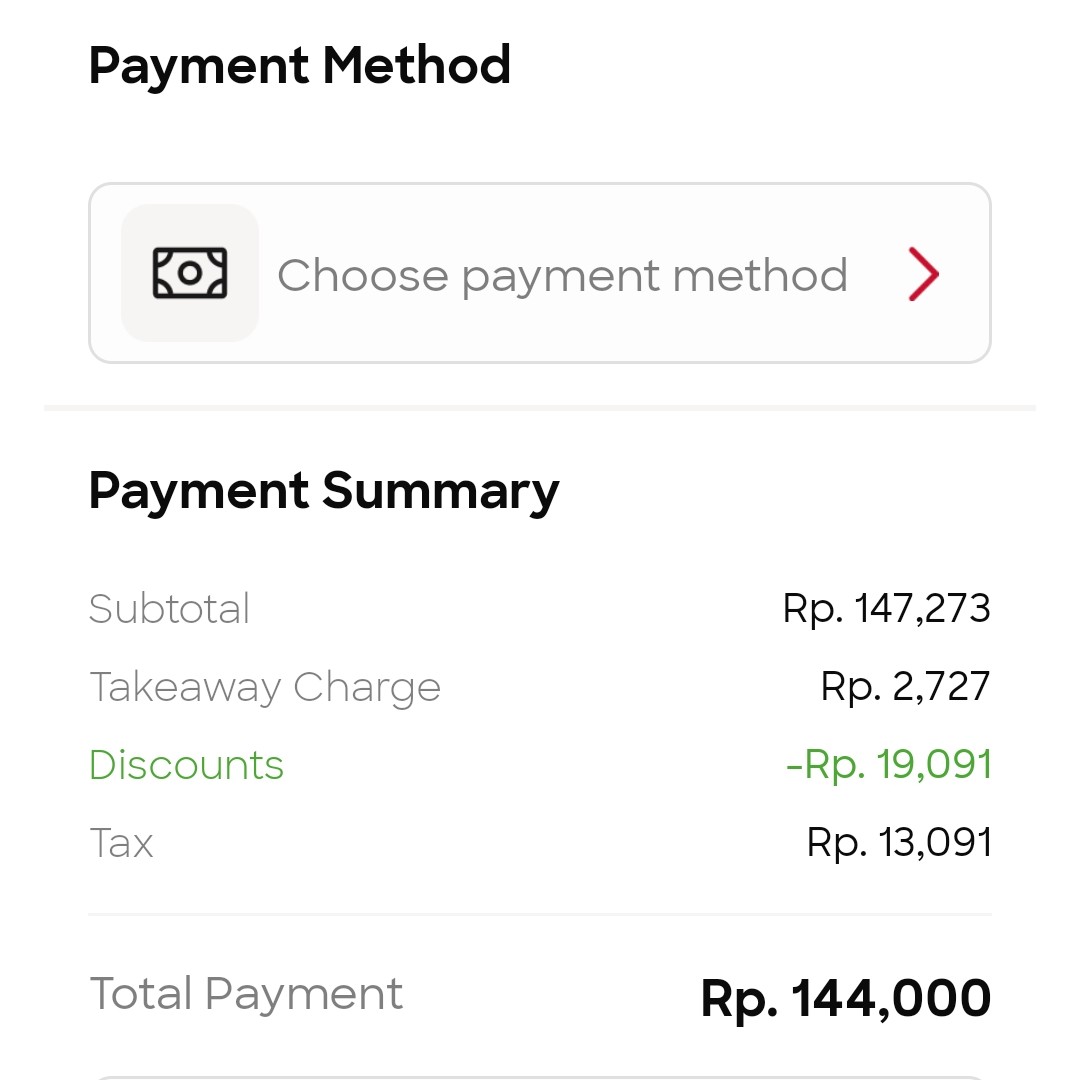
Task: Click the Subtotal label
Action: pos(169,609)
